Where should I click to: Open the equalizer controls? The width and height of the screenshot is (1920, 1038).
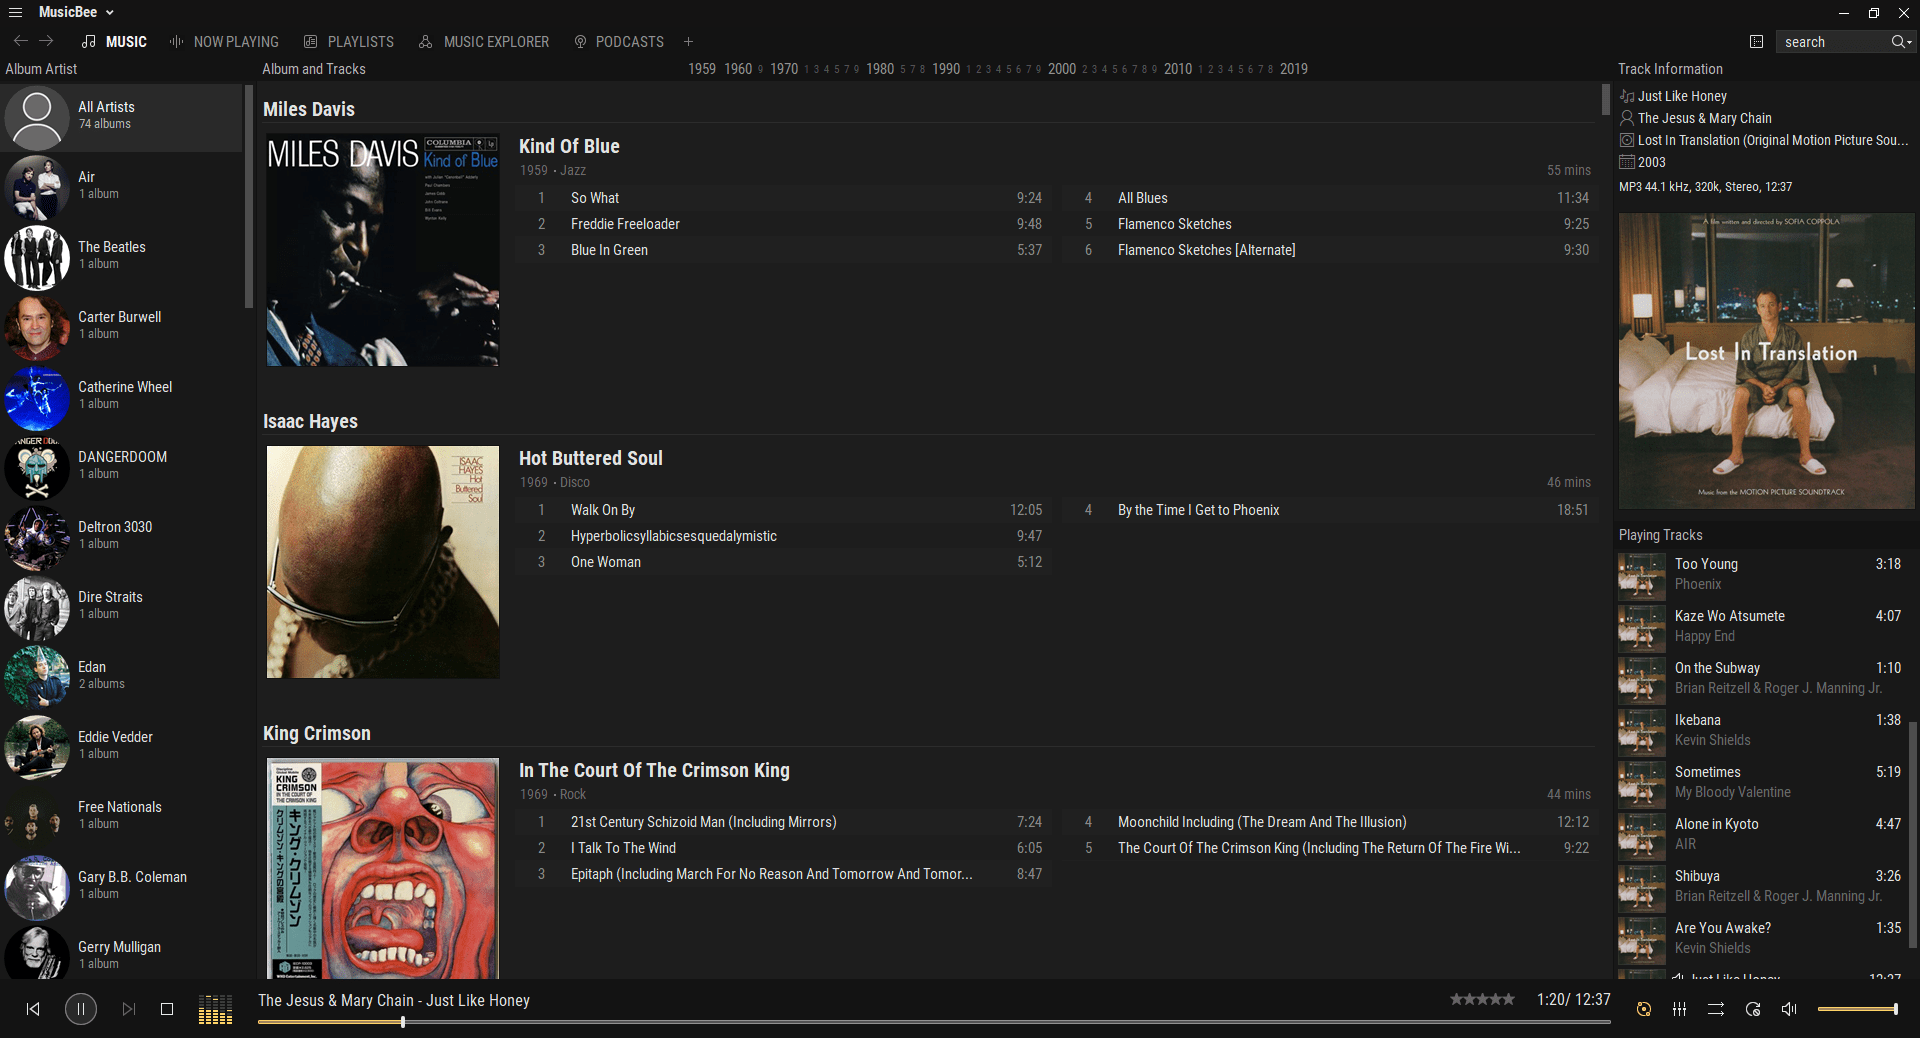[x=1680, y=1010]
